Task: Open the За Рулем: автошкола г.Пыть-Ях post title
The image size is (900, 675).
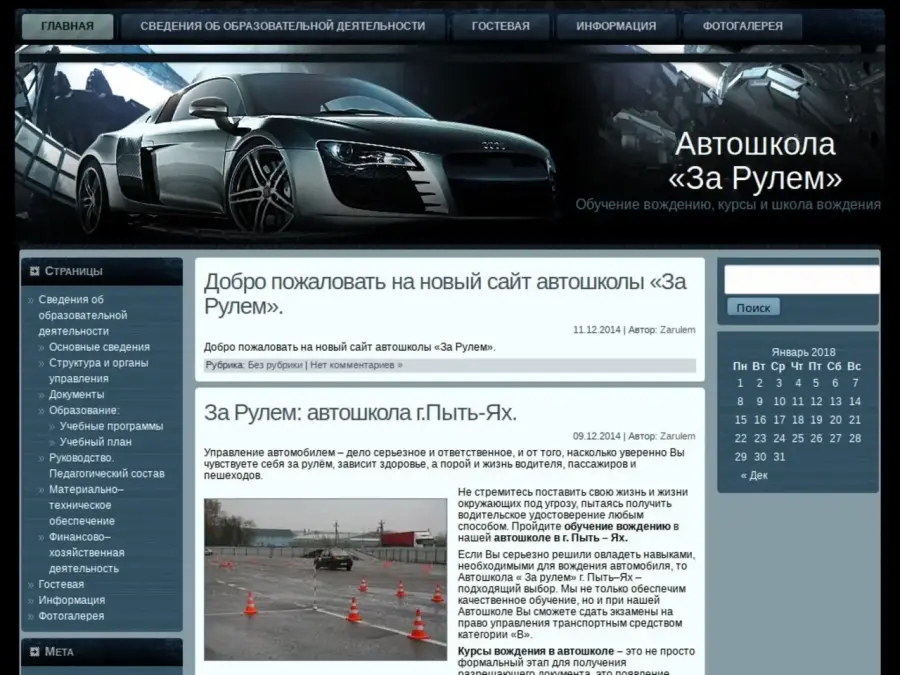Action: click(360, 413)
